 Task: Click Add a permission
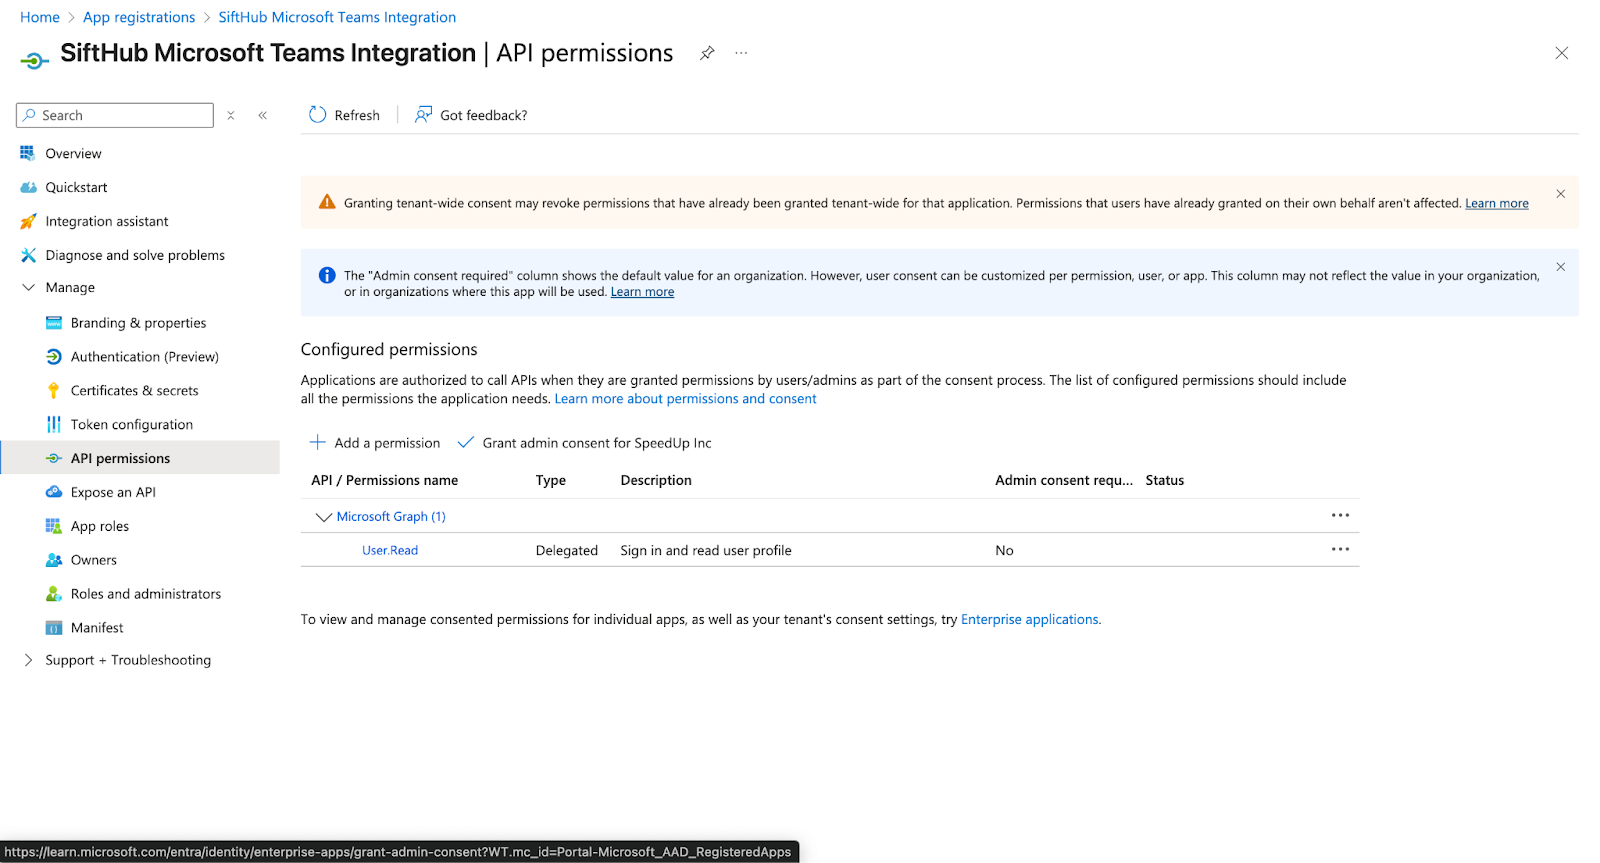point(375,443)
